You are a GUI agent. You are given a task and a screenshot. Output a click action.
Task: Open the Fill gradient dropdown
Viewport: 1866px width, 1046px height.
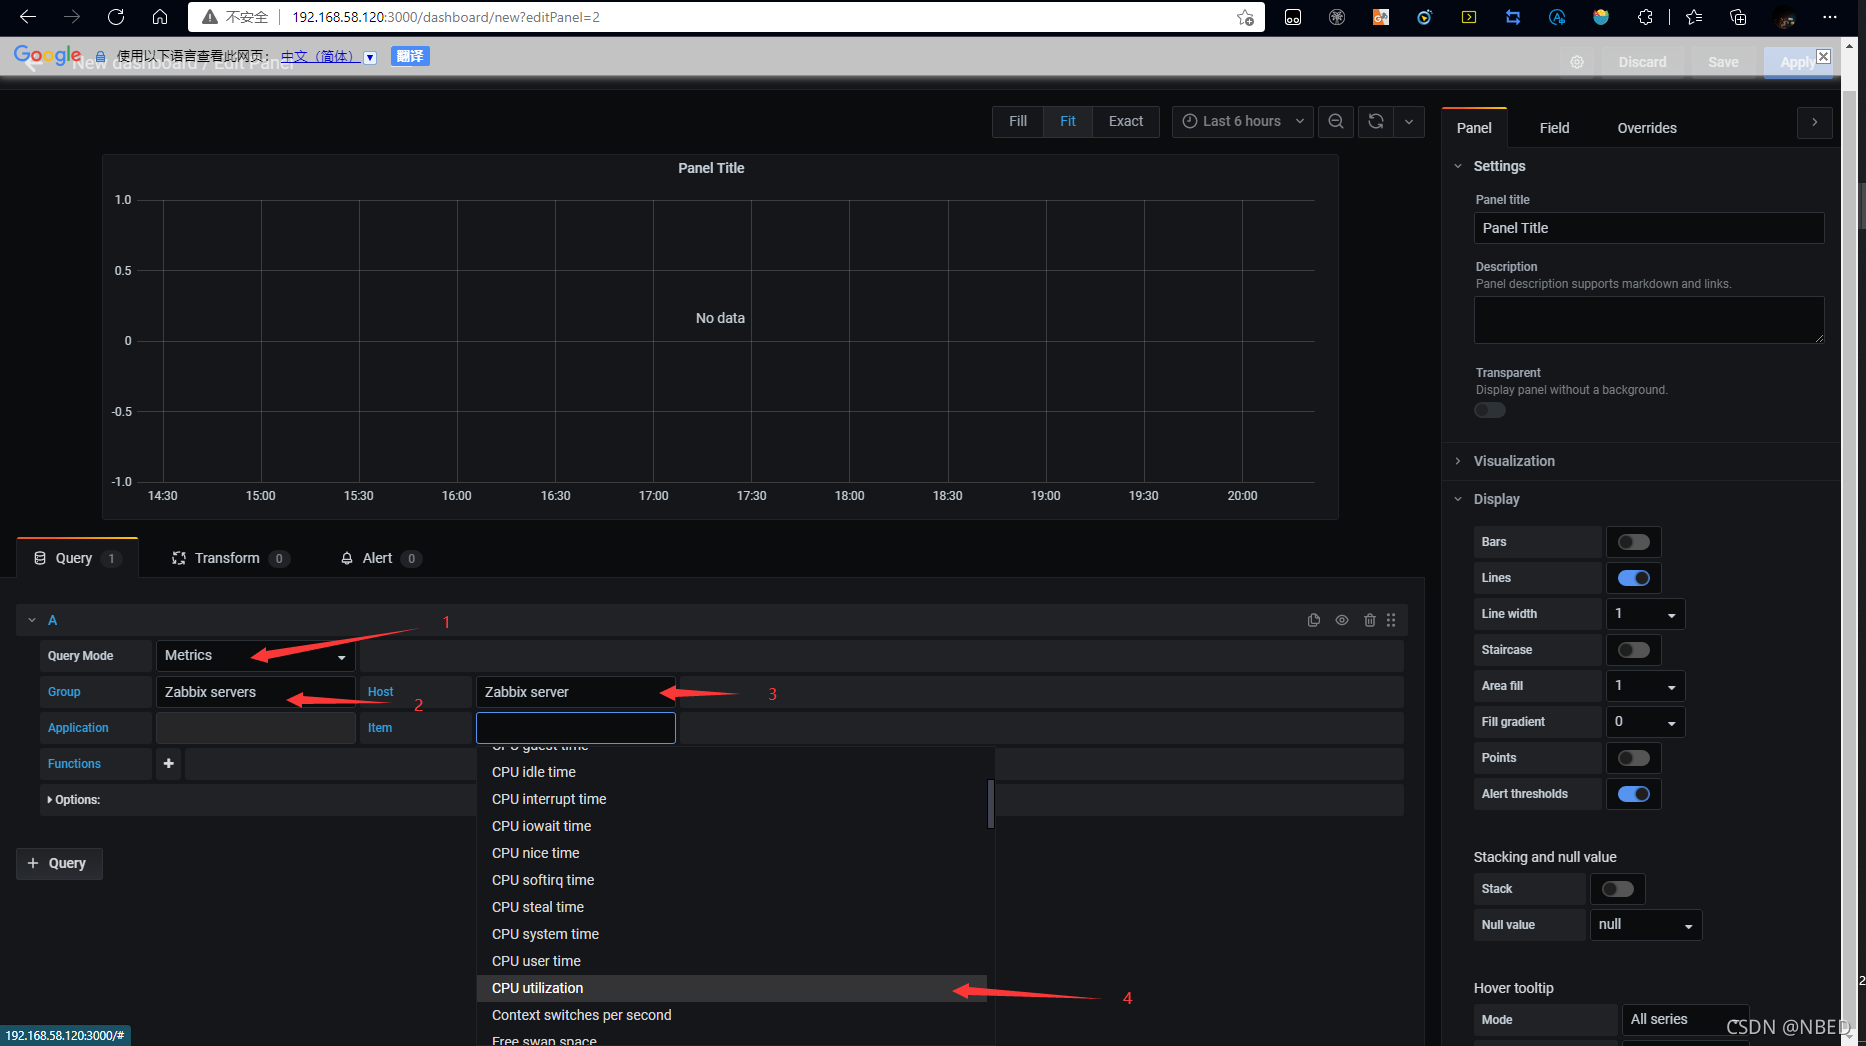(1646, 722)
